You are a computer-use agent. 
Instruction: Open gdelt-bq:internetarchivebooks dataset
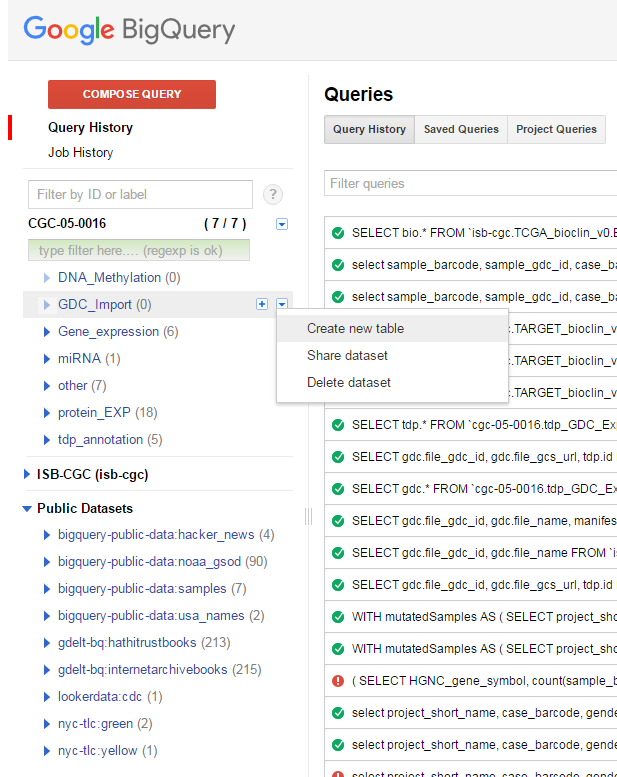tap(143, 669)
